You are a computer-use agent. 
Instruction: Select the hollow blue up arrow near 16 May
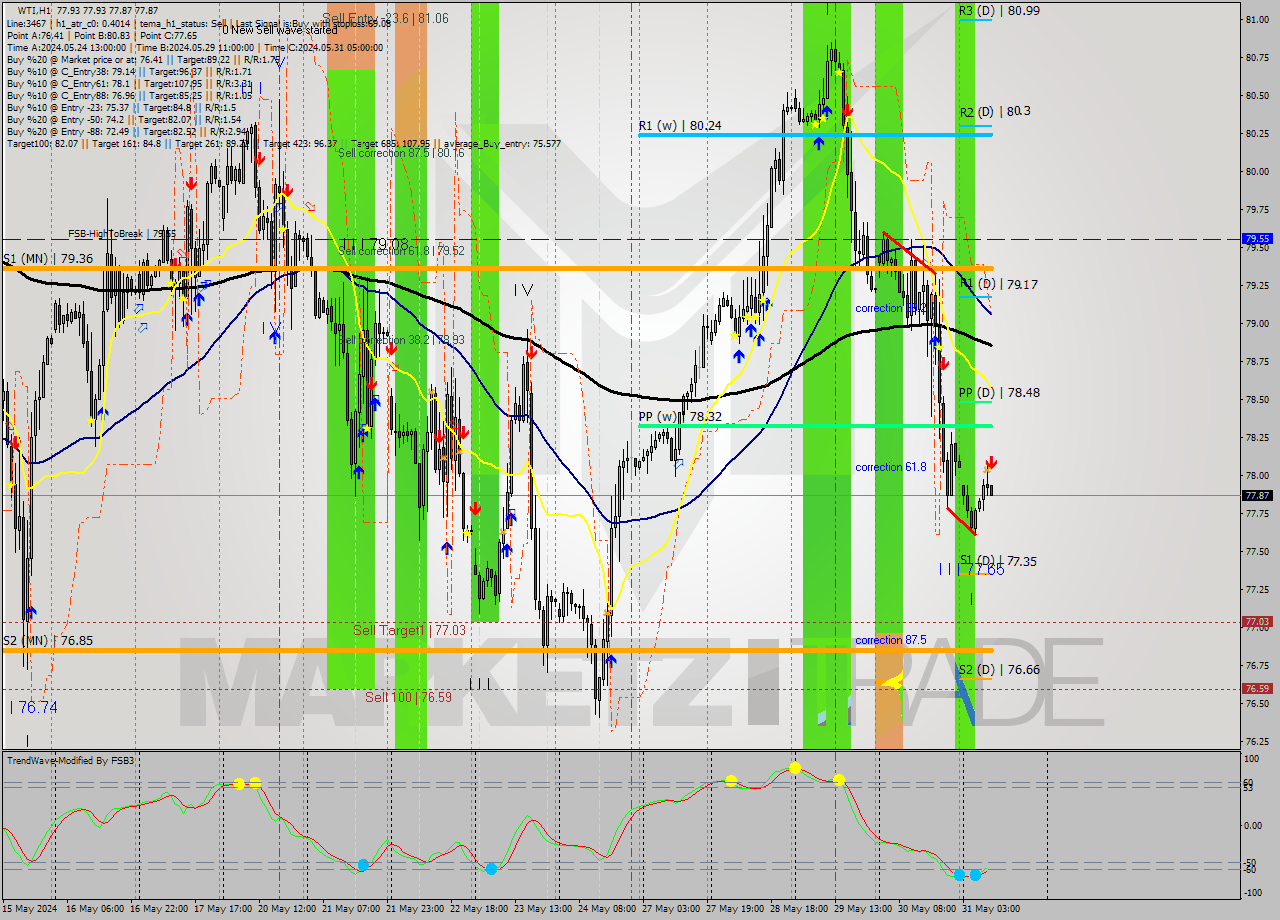(x=140, y=309)
